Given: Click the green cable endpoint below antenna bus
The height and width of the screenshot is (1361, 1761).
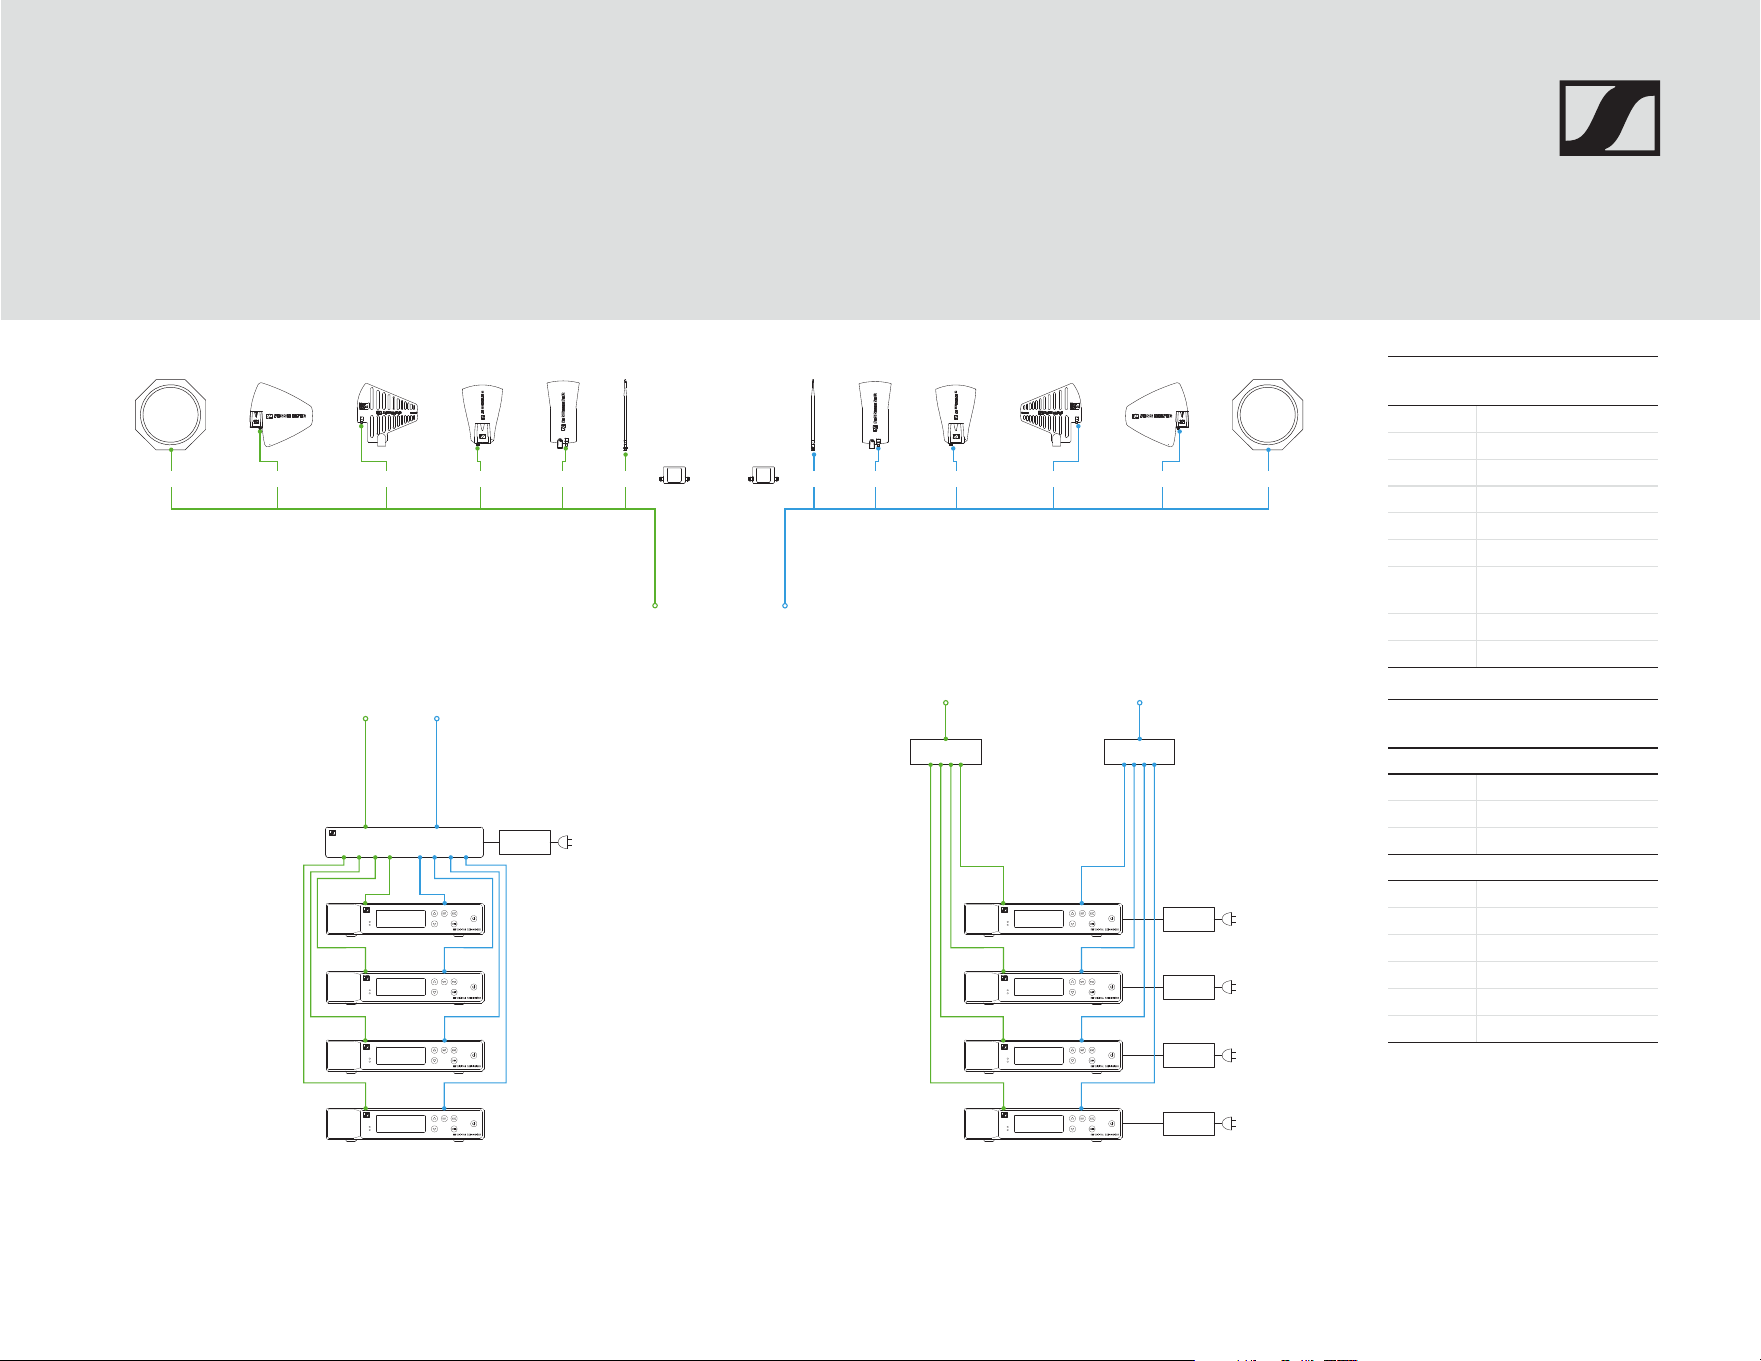Looking at the screenshot, I should pos(655,606).
